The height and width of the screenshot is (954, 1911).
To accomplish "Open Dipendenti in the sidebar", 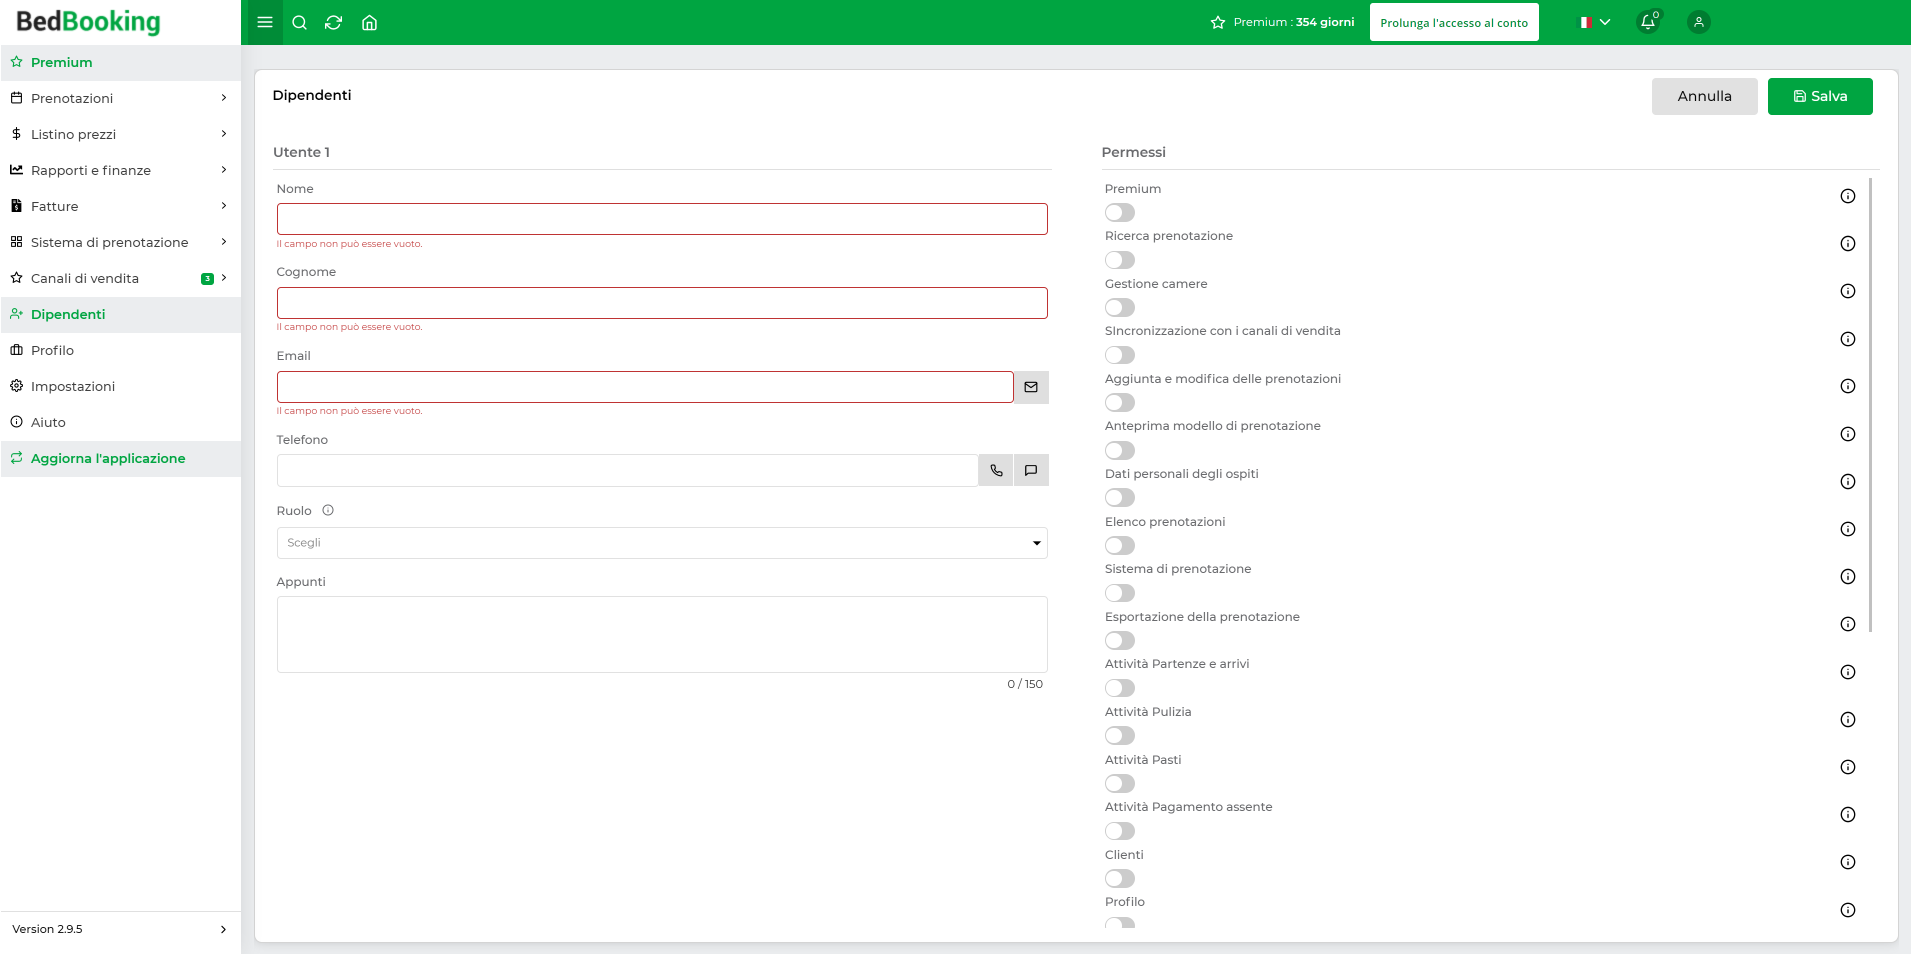I will 121,314.
